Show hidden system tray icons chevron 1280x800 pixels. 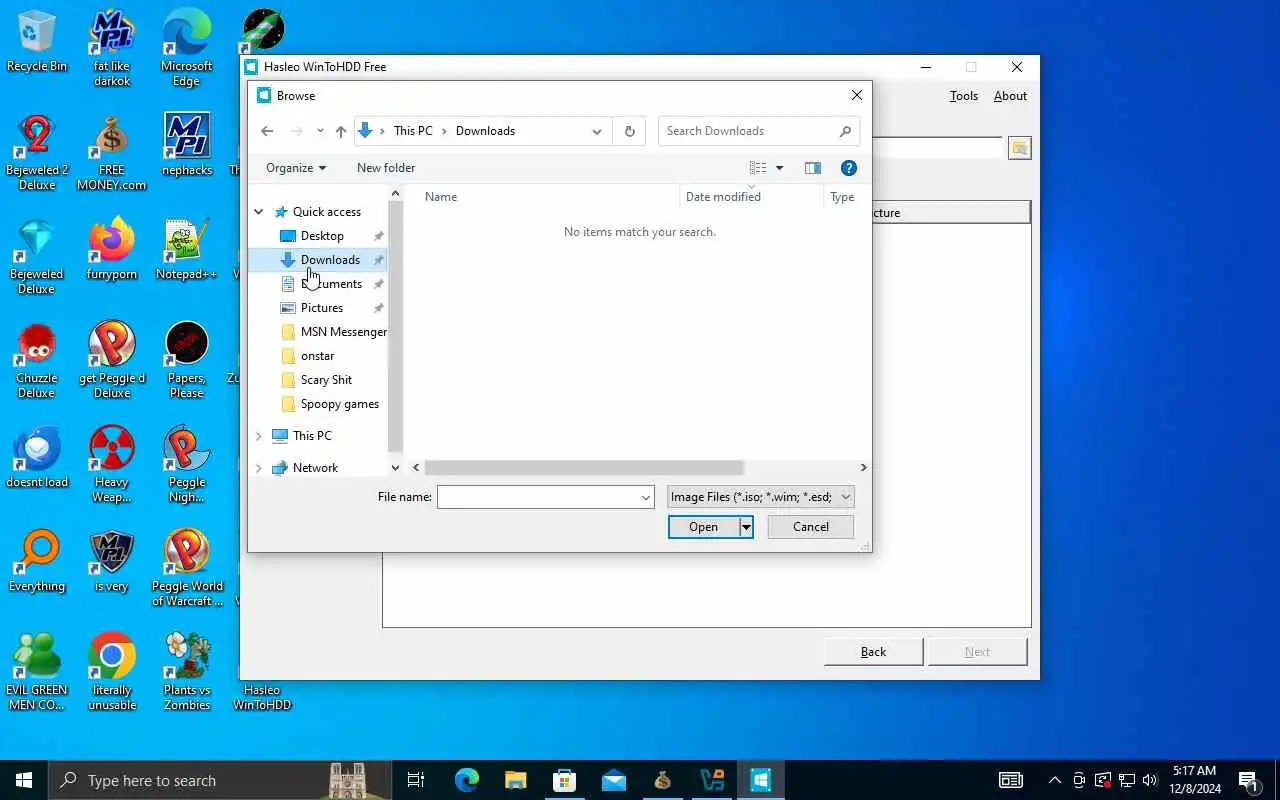[x=1055, y=780]
